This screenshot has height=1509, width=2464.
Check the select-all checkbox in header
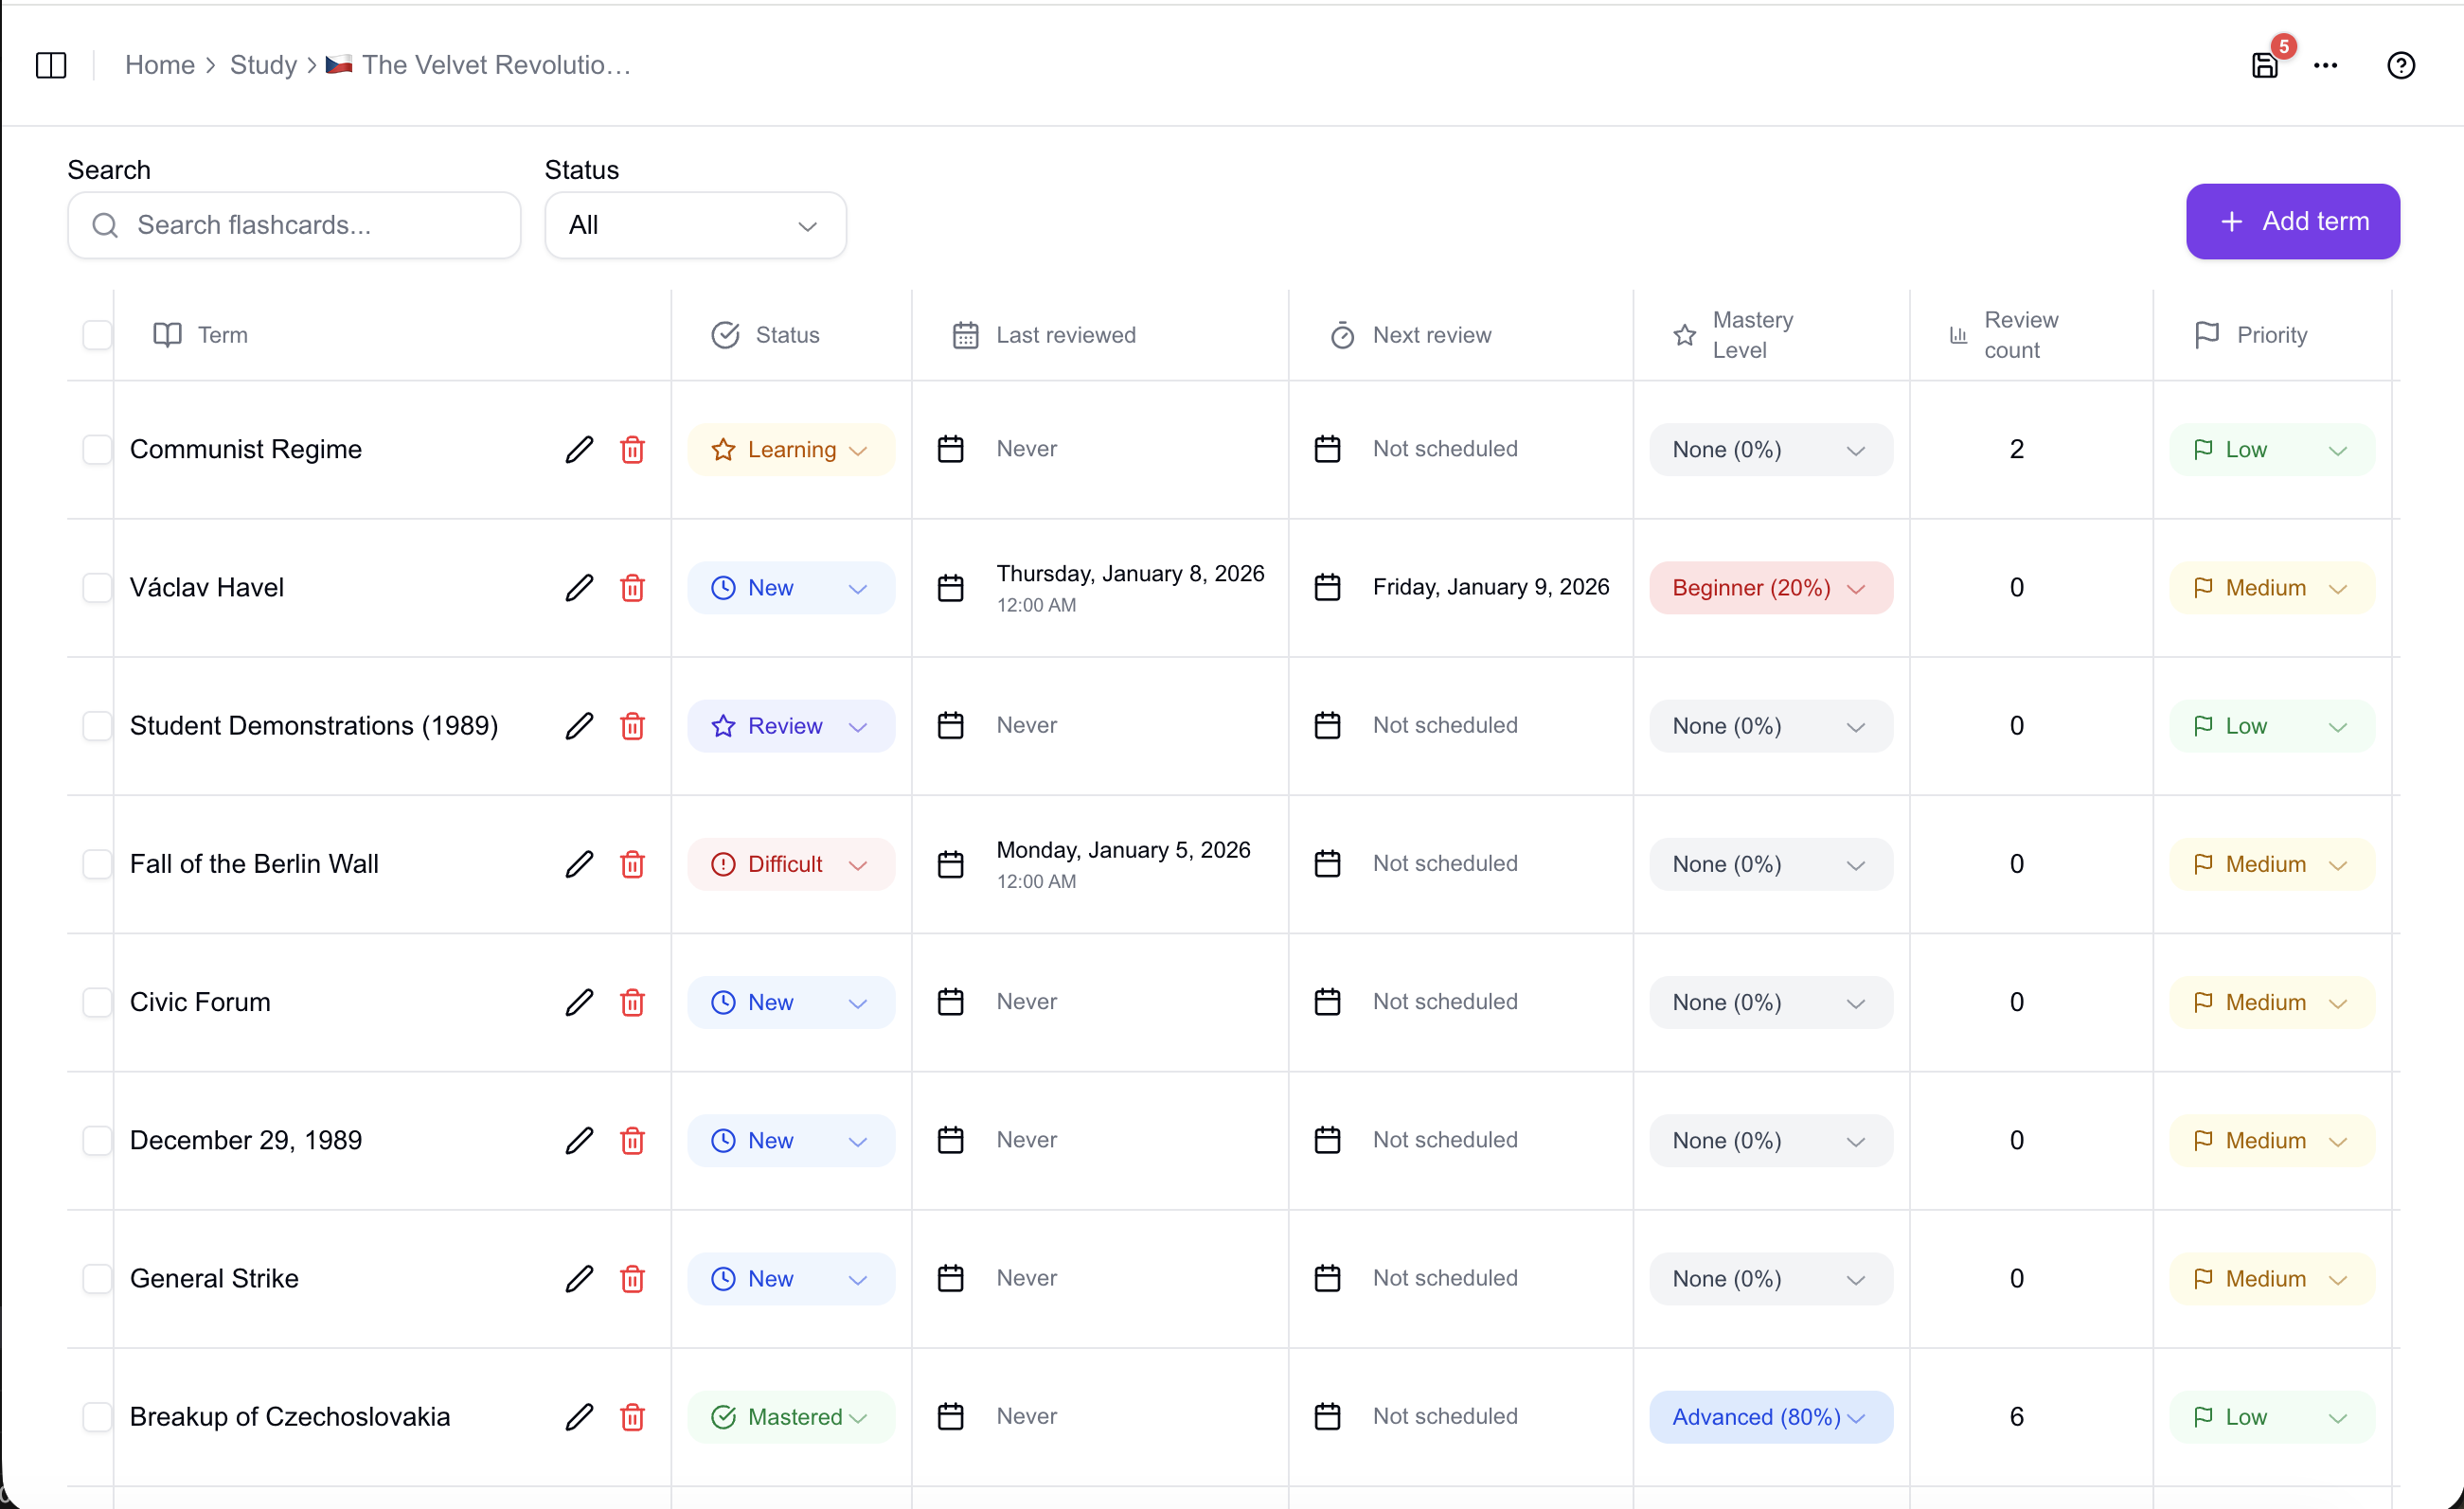(97, 335)
